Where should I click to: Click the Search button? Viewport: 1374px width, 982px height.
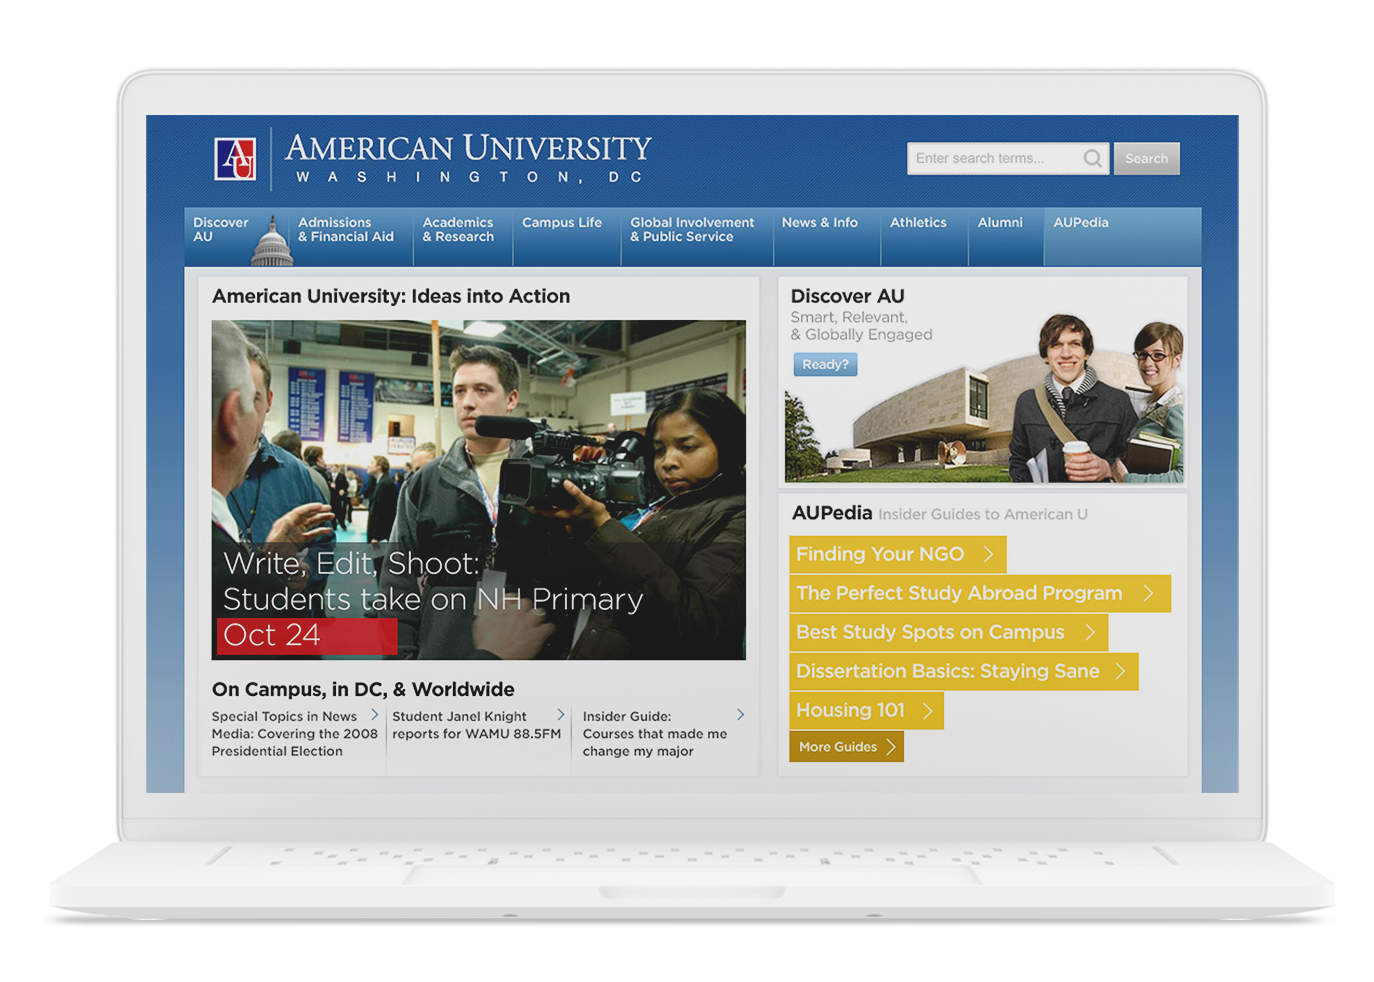coord(1147,158)
